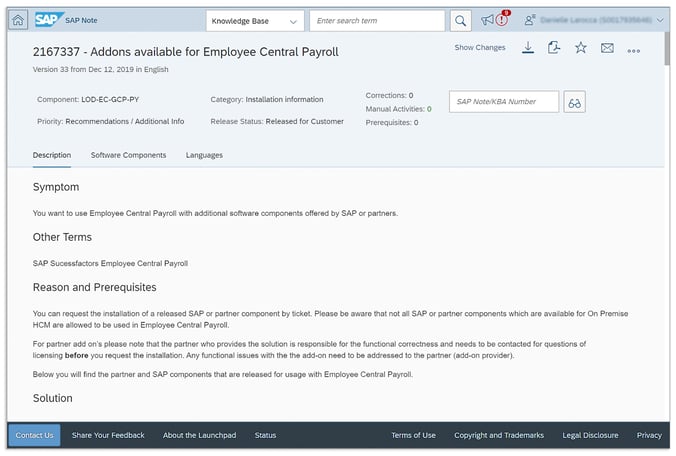Click Reason and Prerequisites heading
676x456 pixels.
coord(94,287)
